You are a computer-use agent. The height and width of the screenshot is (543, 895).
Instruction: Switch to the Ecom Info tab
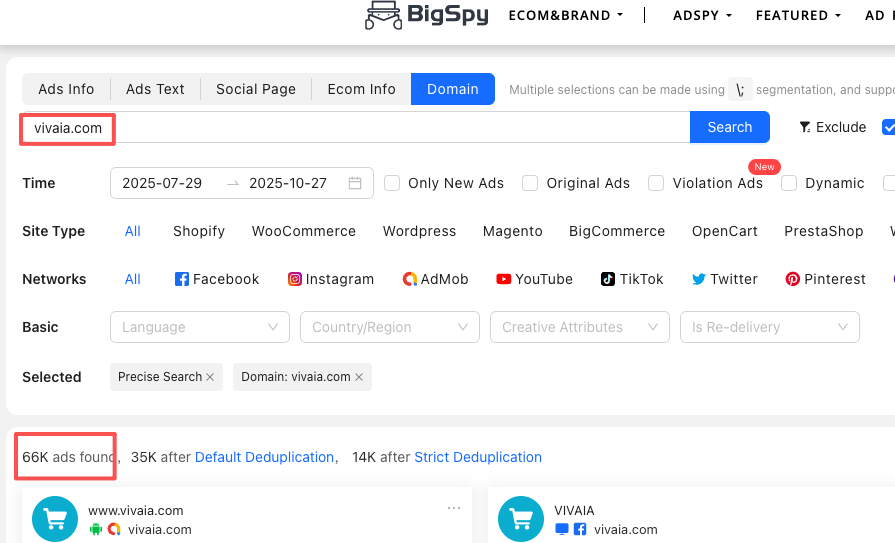click(x=361, y=89)
